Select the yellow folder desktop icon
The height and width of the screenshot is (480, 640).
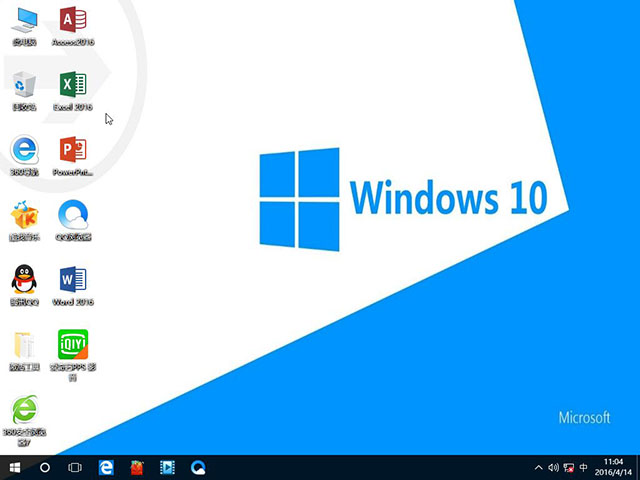point(24,345)
